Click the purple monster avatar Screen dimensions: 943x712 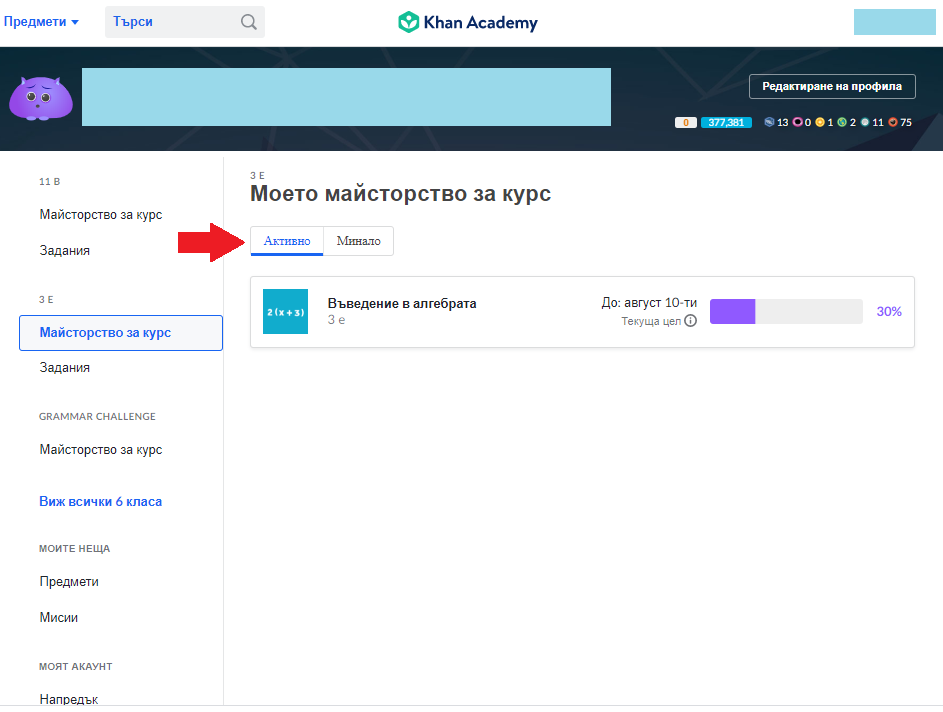click(x=41, y=97)
